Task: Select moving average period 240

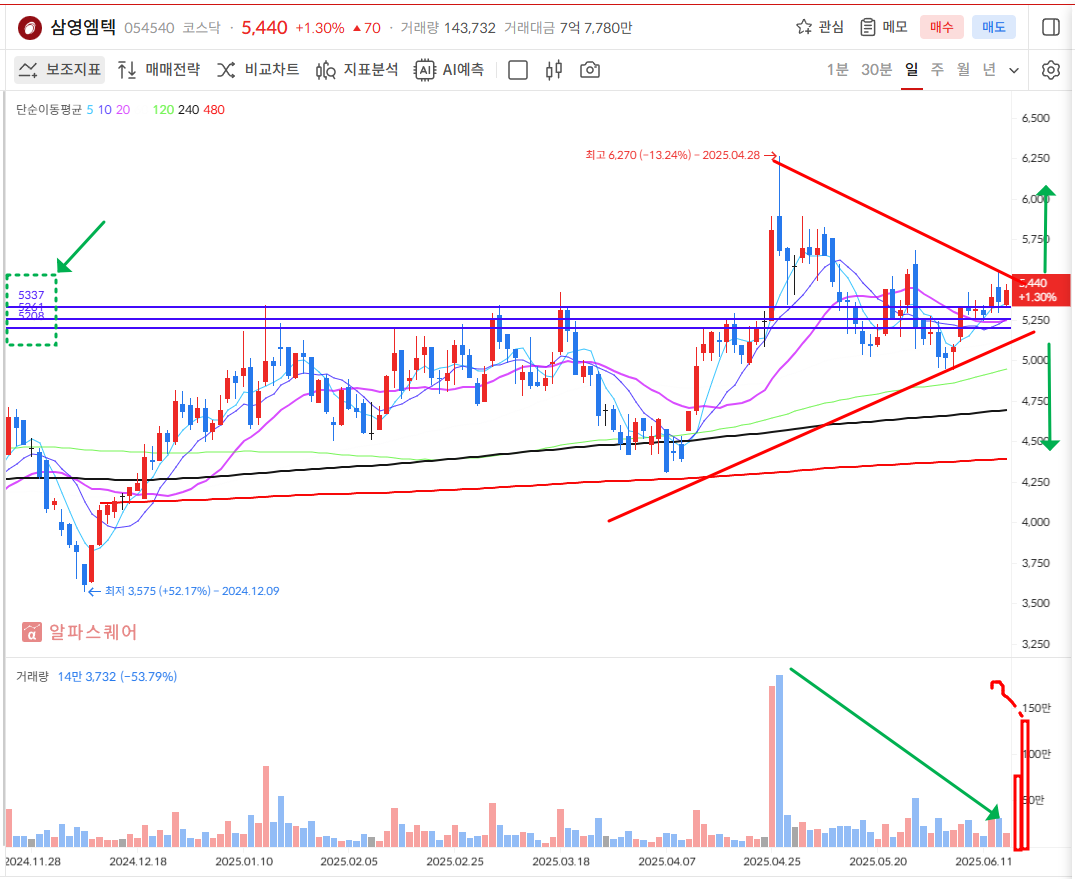Action: [189, 110]
